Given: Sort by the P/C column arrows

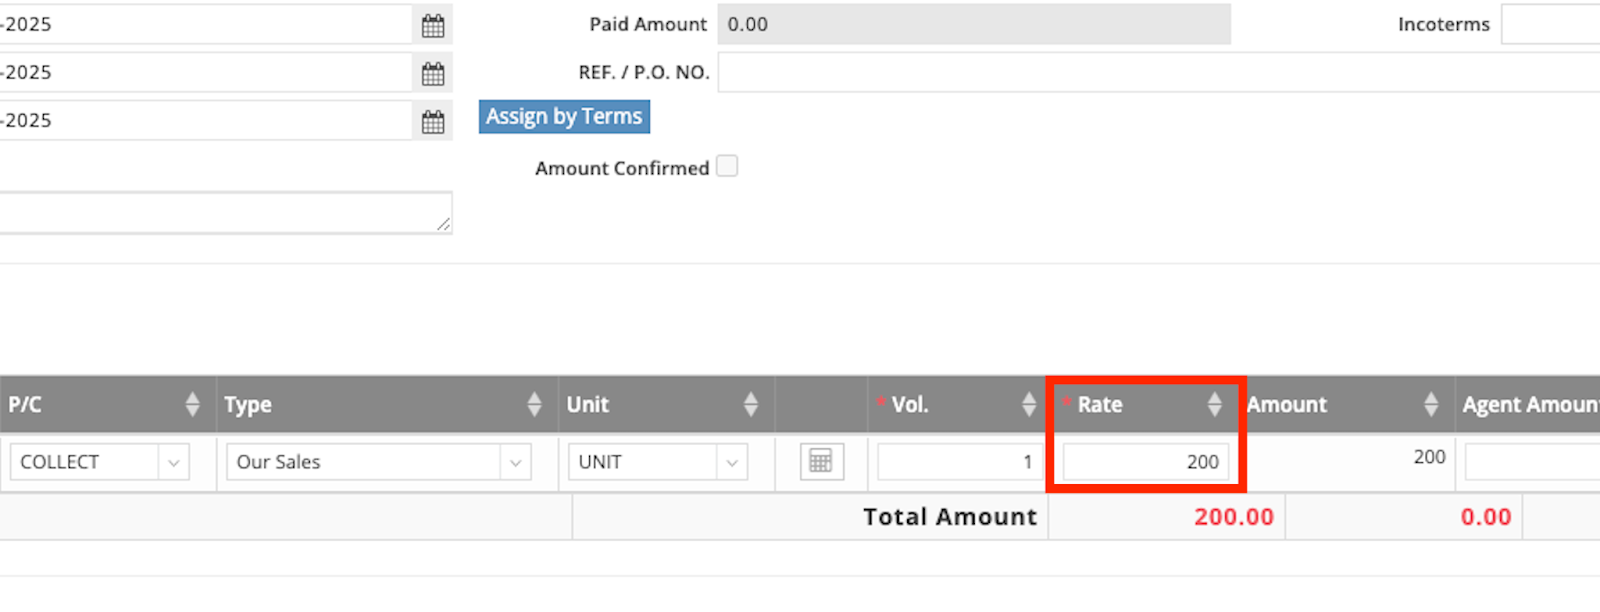Looking at the screenshot, I should click(192, 404).
